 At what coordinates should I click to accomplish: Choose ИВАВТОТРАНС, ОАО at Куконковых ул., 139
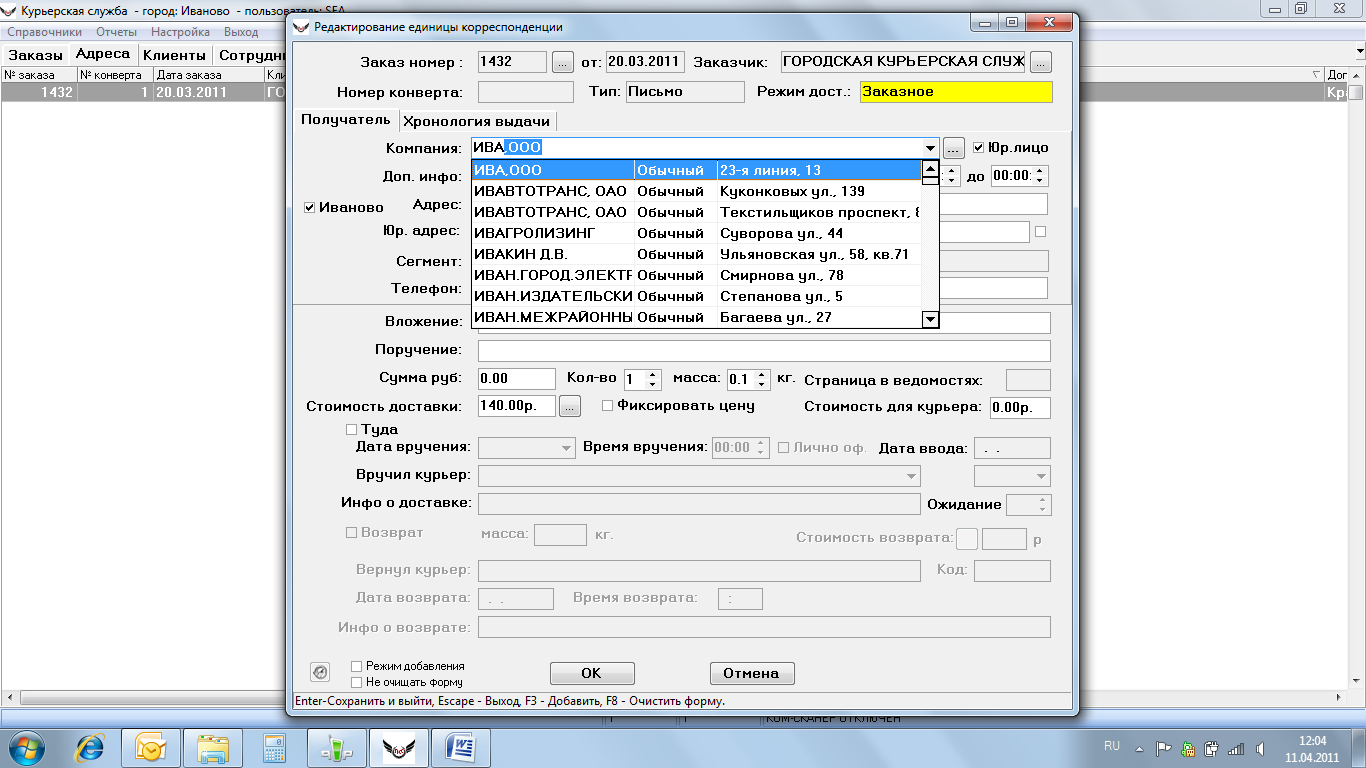pyautogui.click(x=696, y=191)
